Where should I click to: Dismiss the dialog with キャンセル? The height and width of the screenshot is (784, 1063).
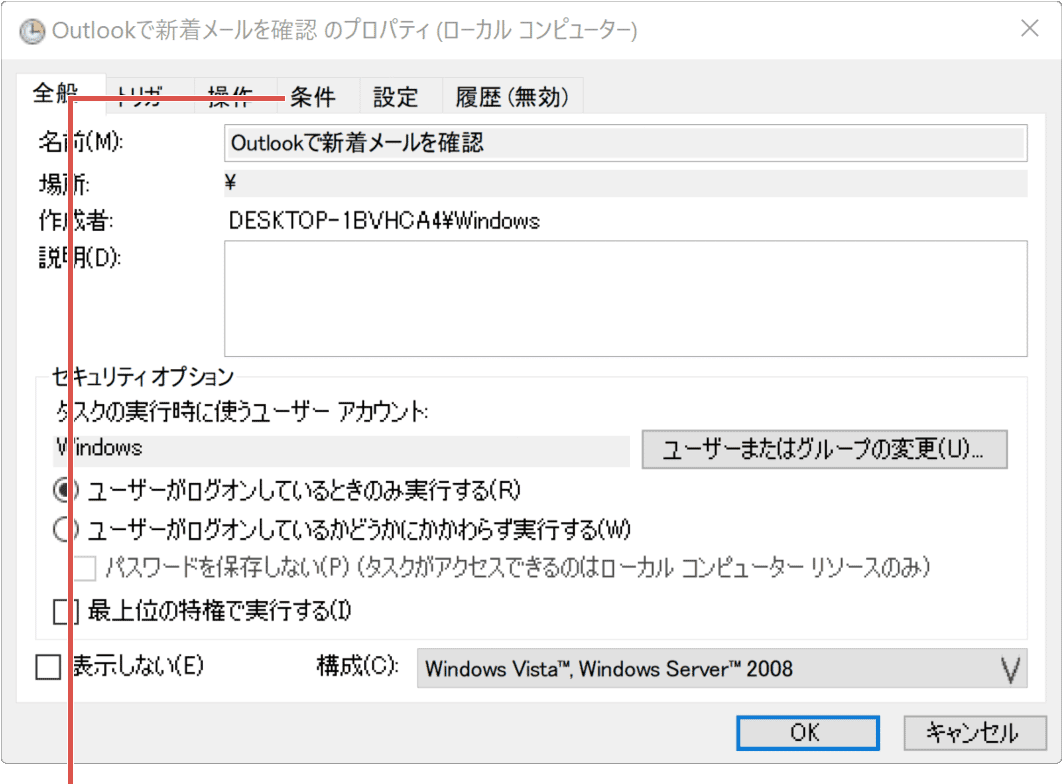(973, 732)
